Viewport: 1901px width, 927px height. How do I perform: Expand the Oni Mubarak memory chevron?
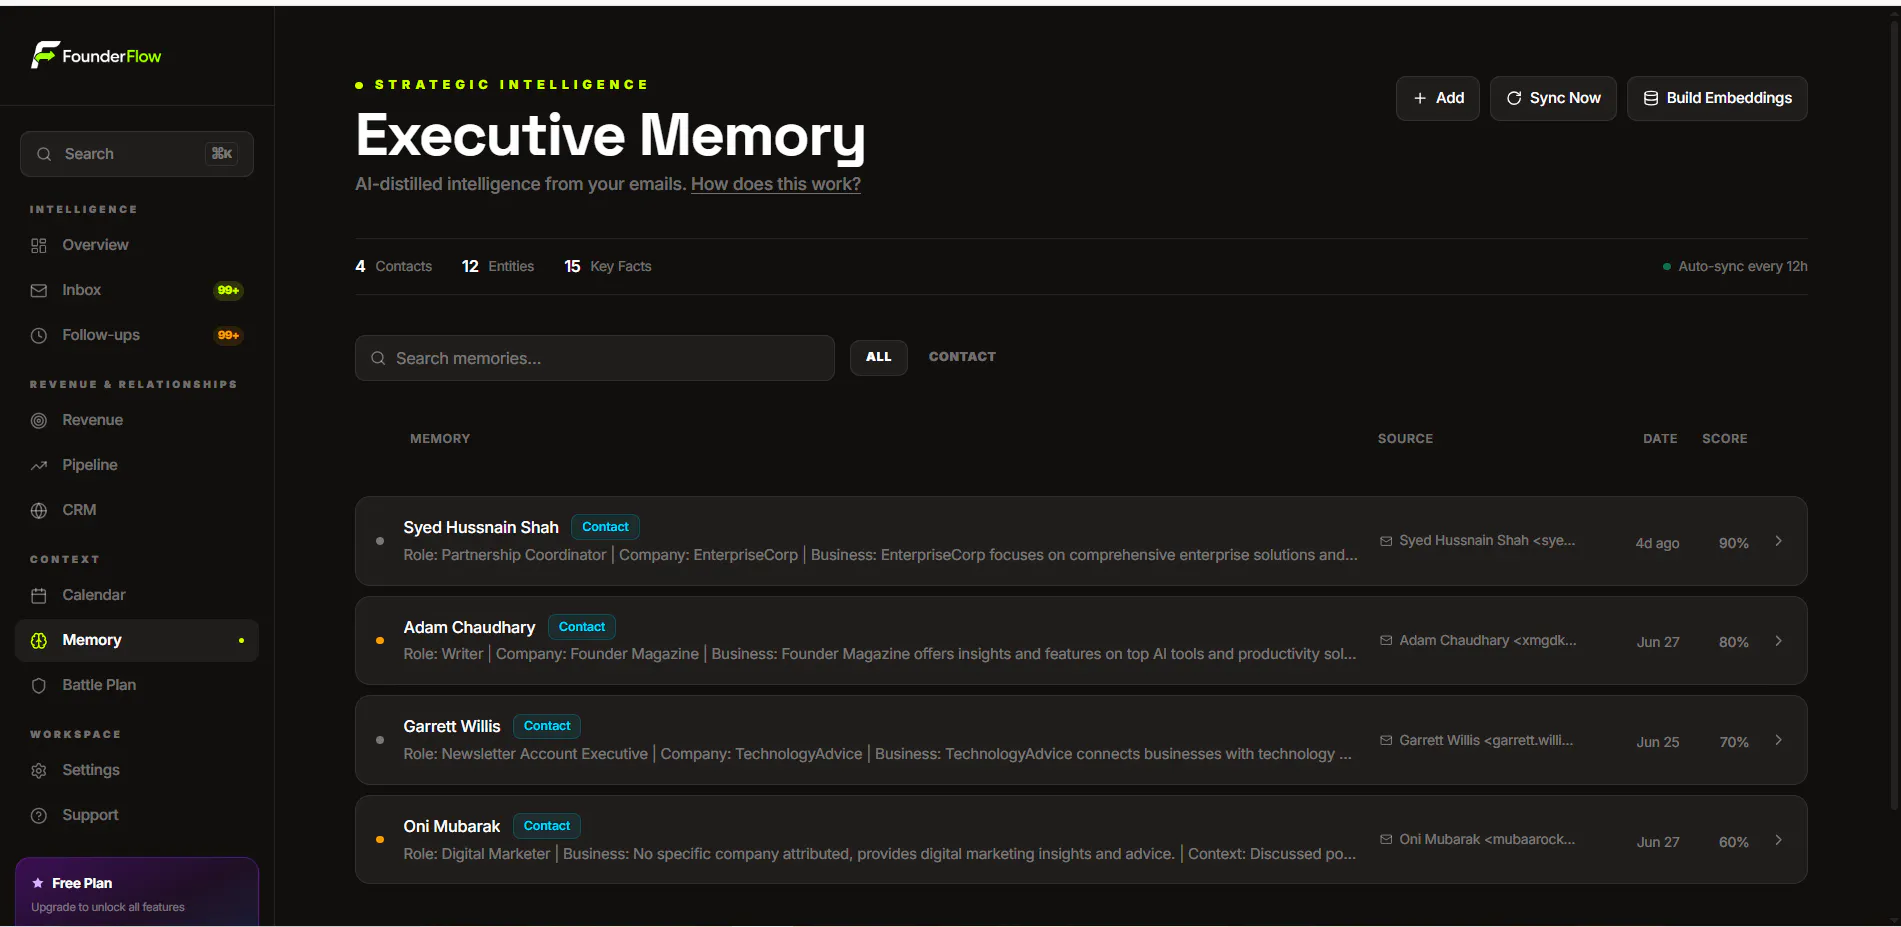click(x=1778, y=840)
